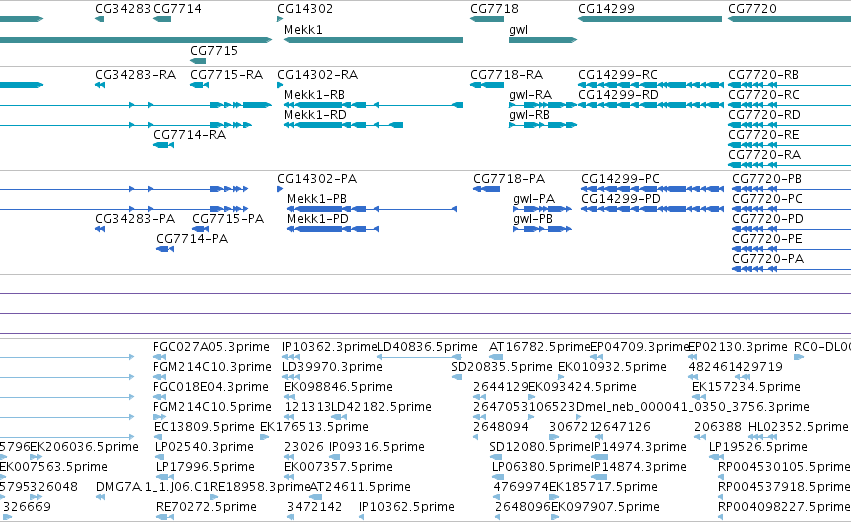Select EST IP10362.5prime
This screenshot has width=851, height=522.
407,508
